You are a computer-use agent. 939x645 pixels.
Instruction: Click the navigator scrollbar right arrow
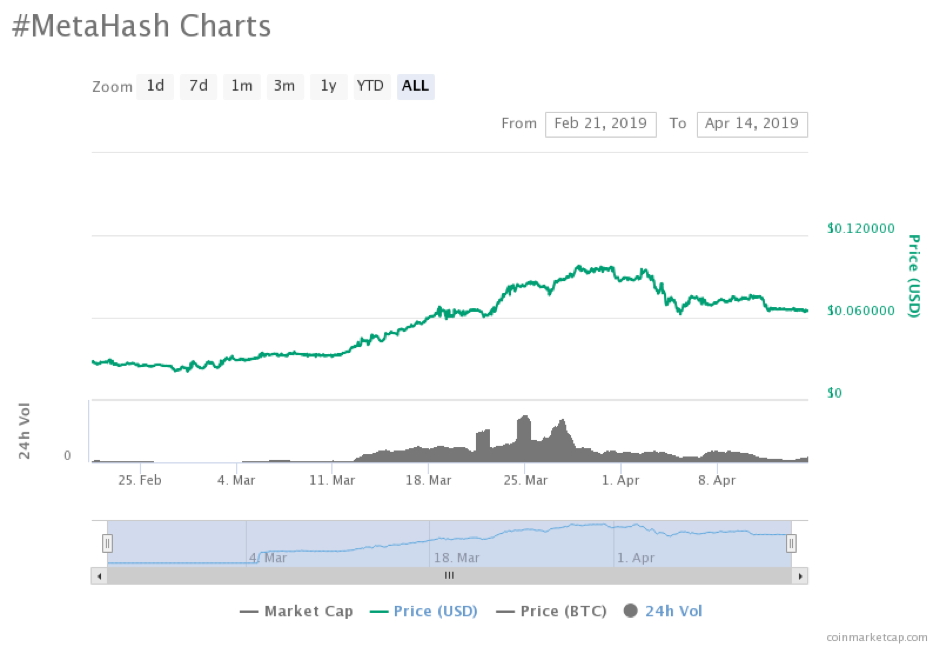[800, 576]
